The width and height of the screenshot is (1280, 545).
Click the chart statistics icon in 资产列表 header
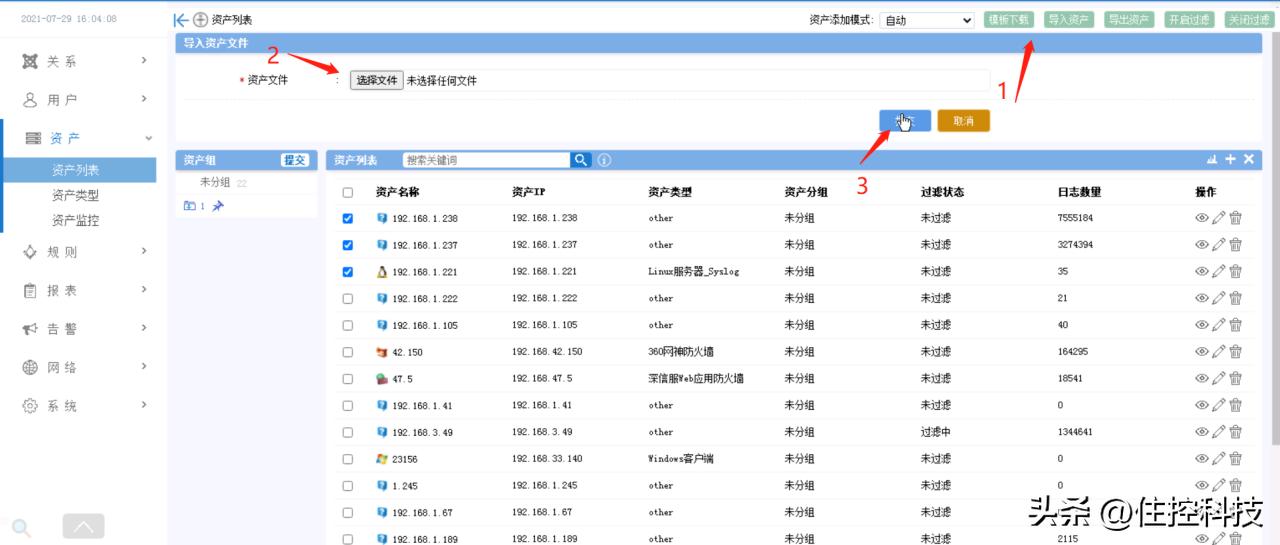(1213, 160)
